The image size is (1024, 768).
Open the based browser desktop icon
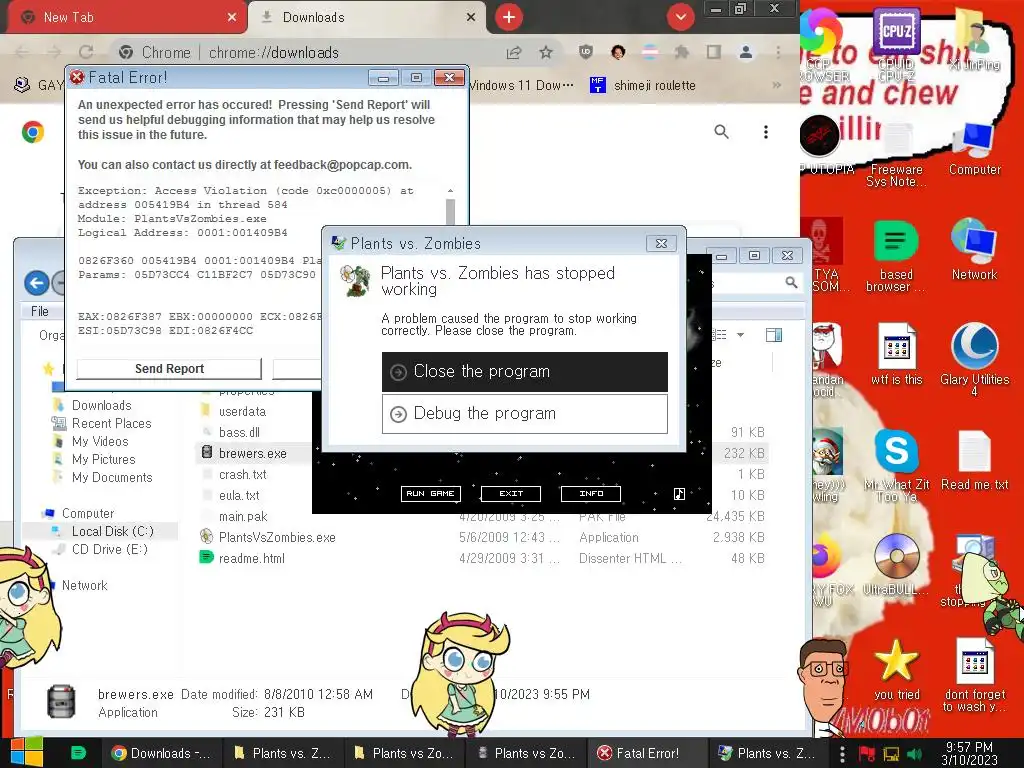pos(896,255)
